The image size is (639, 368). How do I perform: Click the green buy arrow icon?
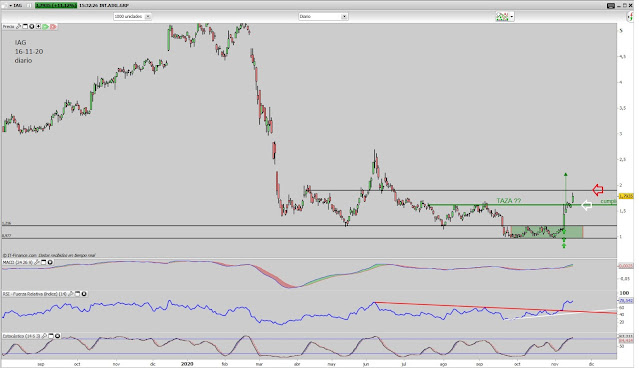tap(45, 26)
